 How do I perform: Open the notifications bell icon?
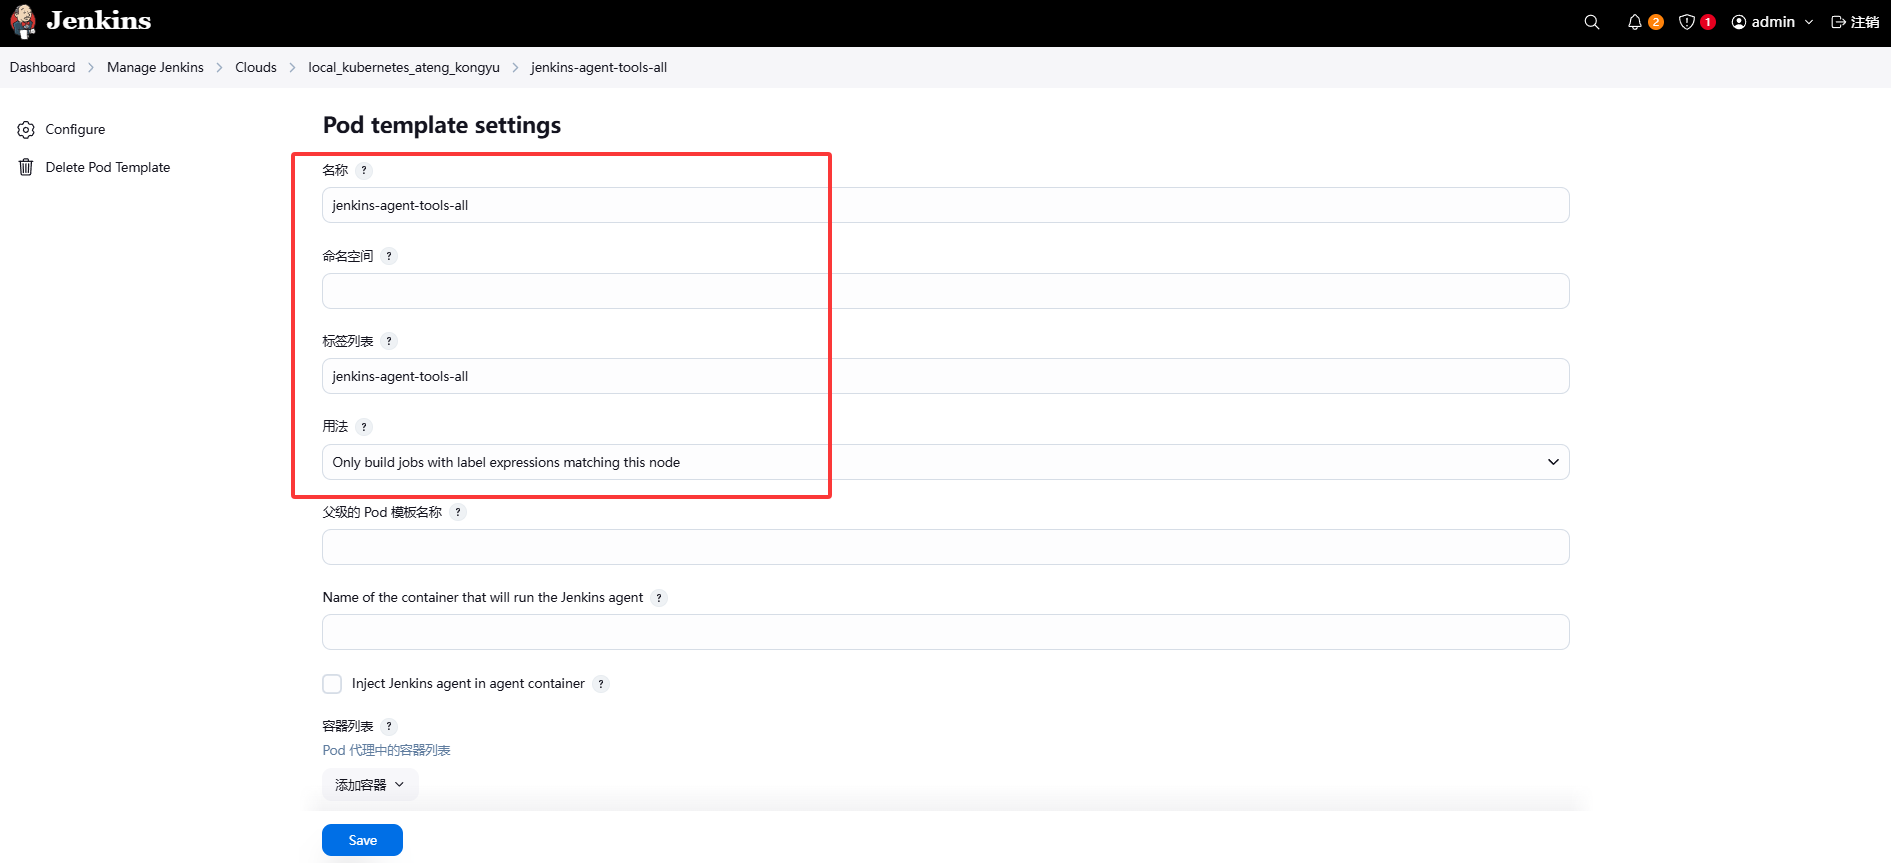tap(1635, 22)
